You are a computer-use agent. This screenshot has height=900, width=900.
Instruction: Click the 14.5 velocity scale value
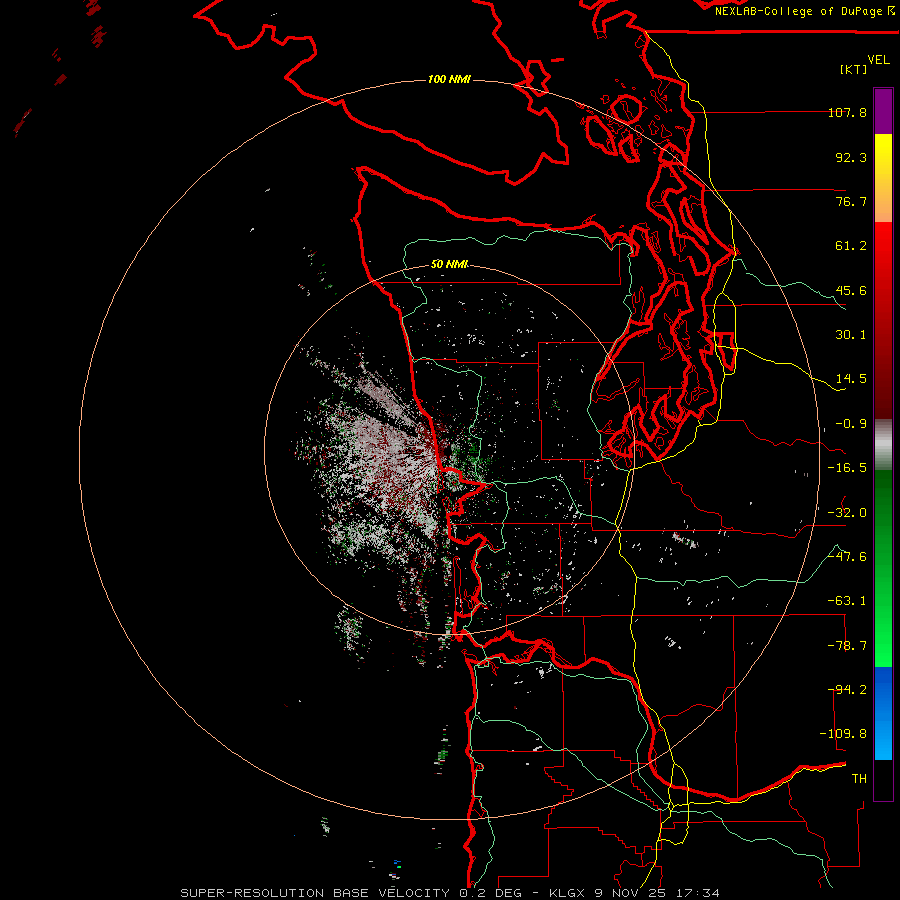(851, 379)
